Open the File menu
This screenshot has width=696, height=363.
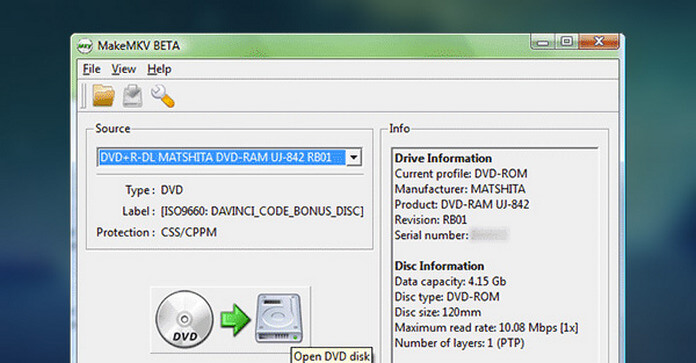(91, 69)
